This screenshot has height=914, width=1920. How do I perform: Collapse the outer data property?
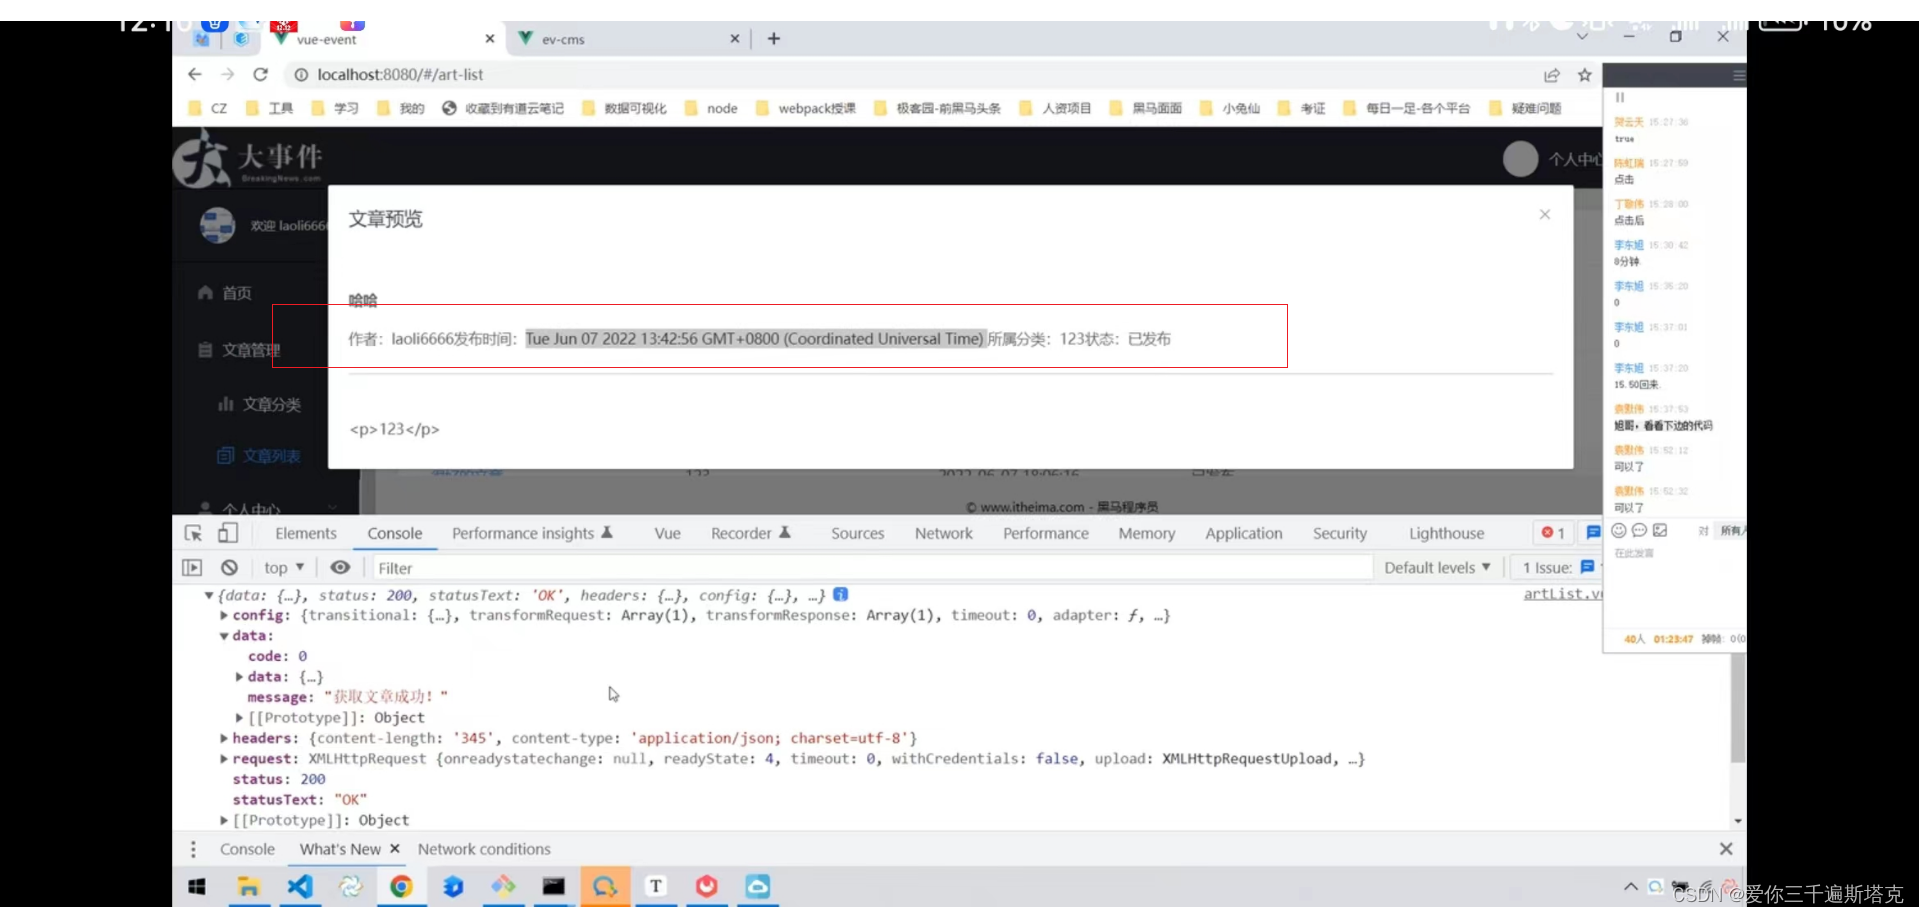coord(224,636)
